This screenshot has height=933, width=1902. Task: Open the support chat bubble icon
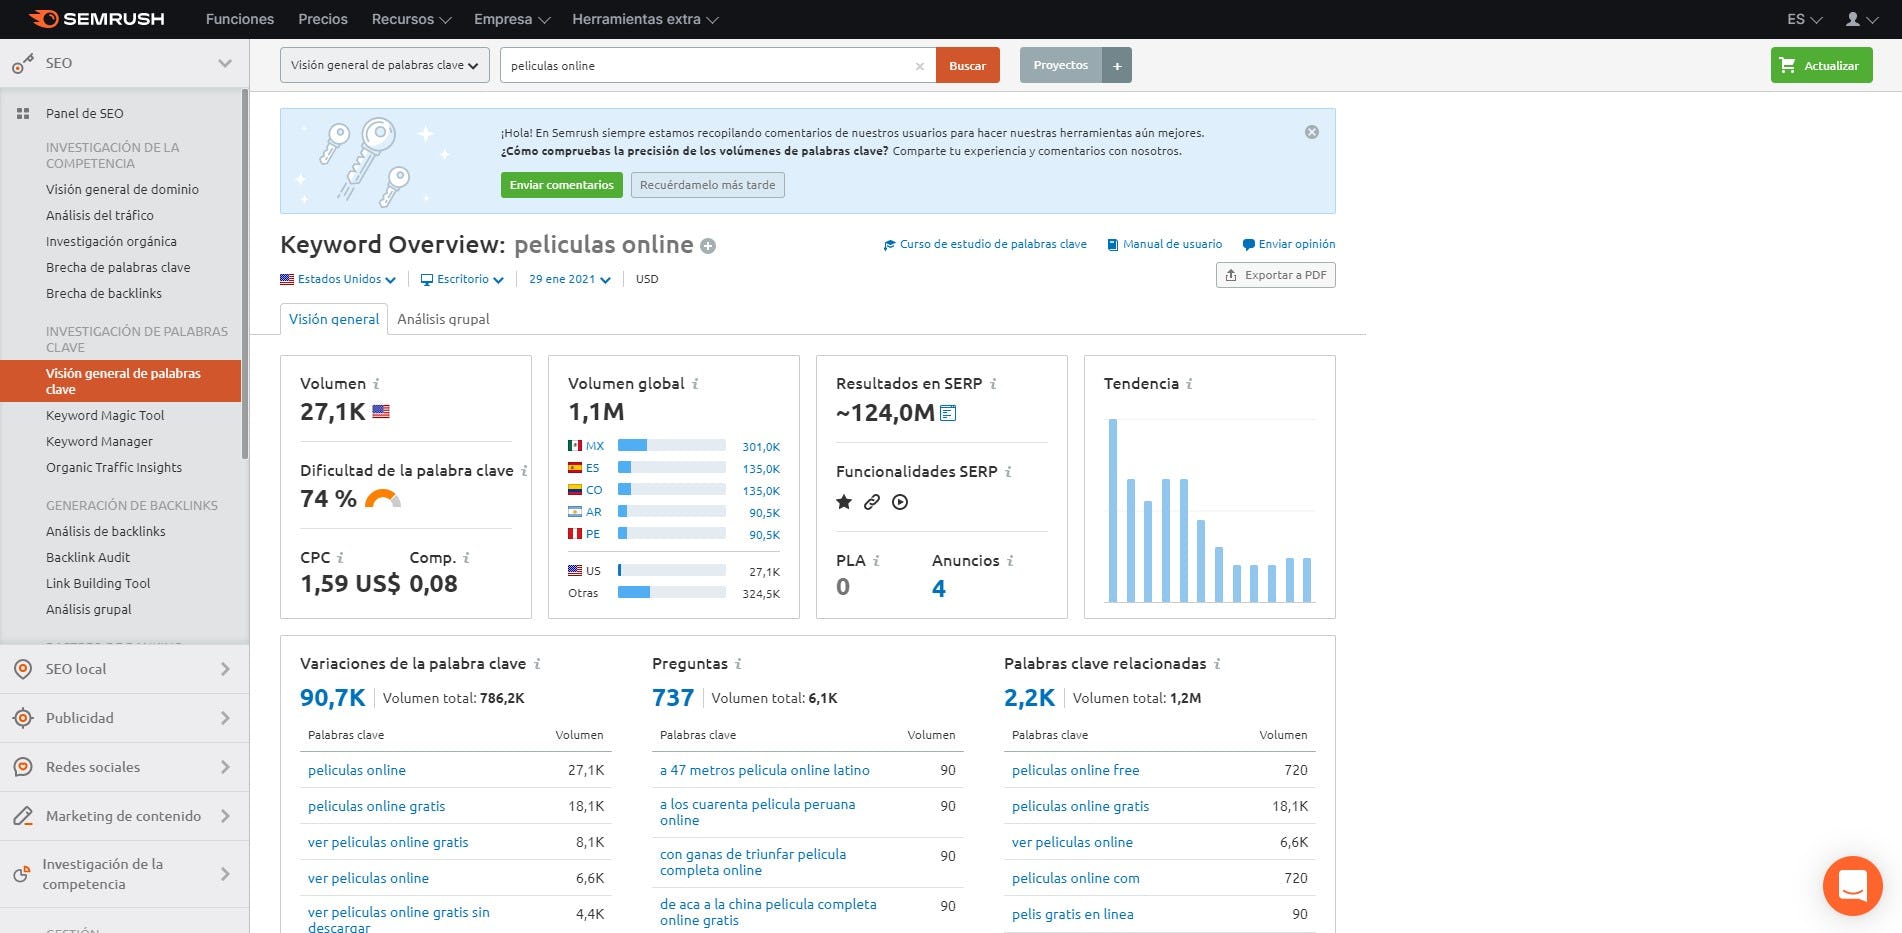(1851, 885)
